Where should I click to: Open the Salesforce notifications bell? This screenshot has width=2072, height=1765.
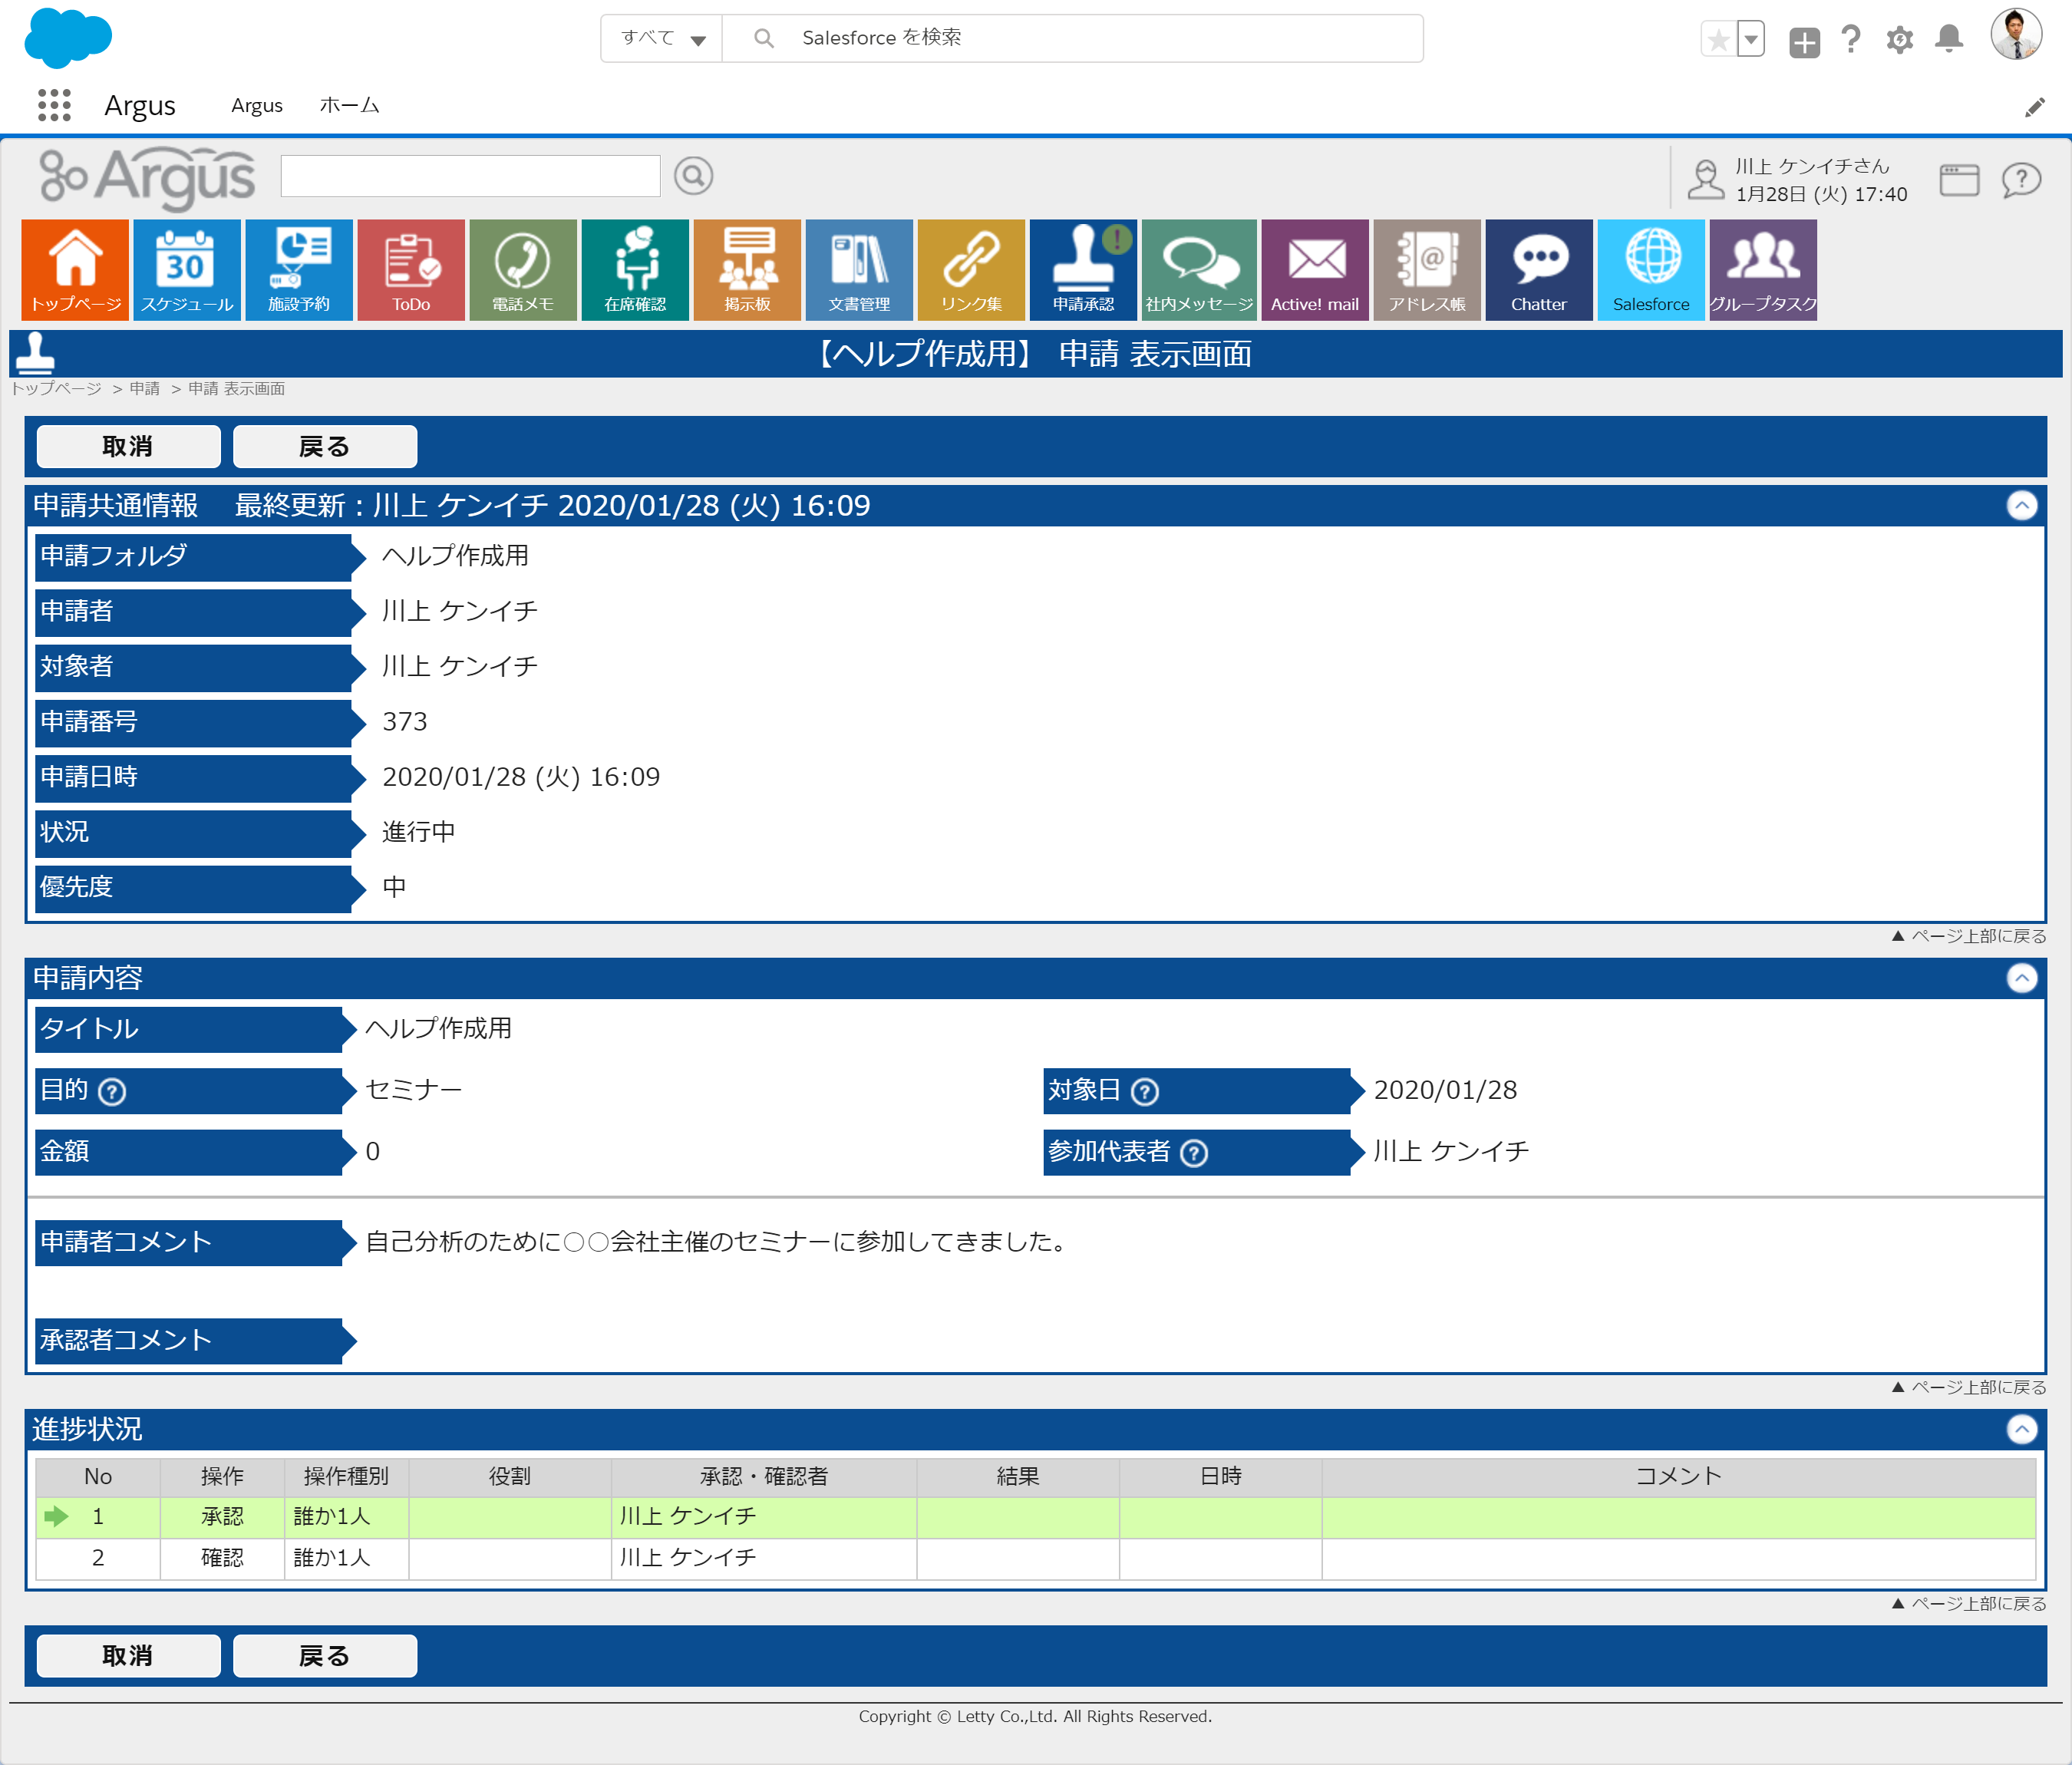[1949, 40]
